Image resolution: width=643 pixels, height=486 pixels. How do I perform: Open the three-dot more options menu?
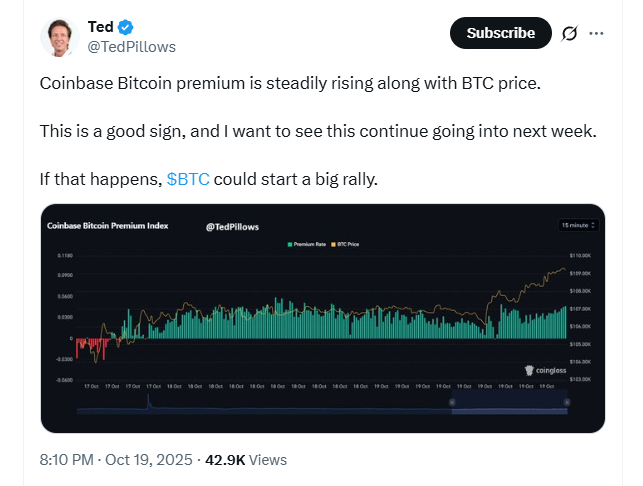pyautogui.click(x=597, y=33)
